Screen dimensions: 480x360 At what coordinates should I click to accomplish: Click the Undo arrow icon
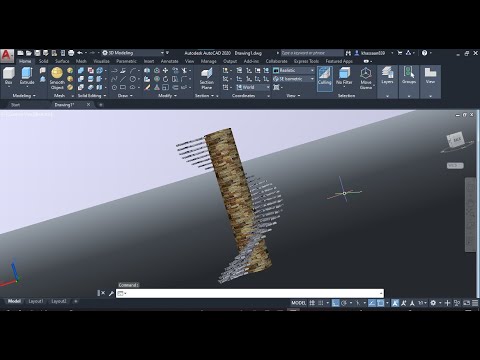(x=80, y=53)
